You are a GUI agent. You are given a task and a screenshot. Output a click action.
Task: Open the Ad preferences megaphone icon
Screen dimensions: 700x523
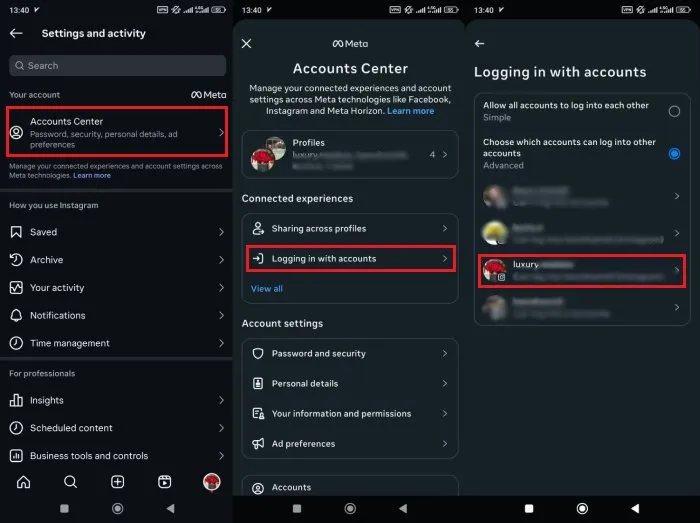point(258,444)
